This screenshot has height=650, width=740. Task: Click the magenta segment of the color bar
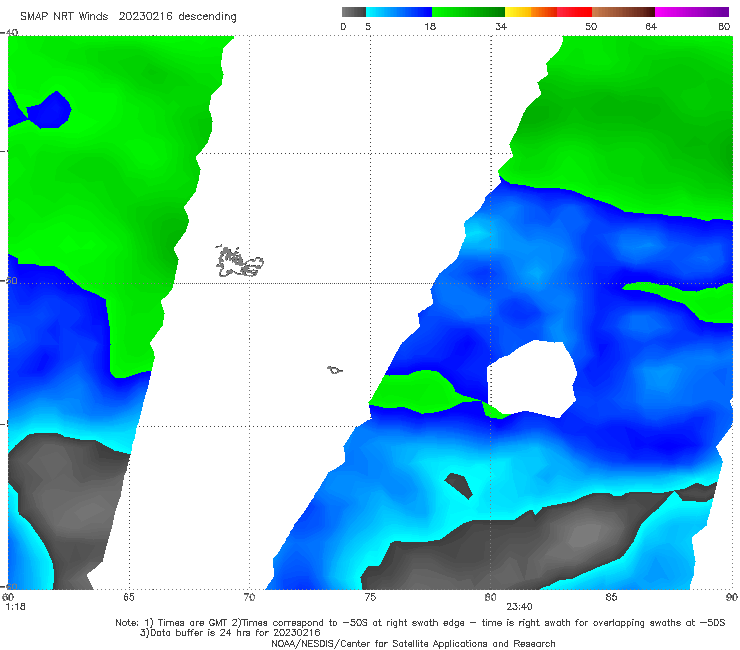point(692,12)
